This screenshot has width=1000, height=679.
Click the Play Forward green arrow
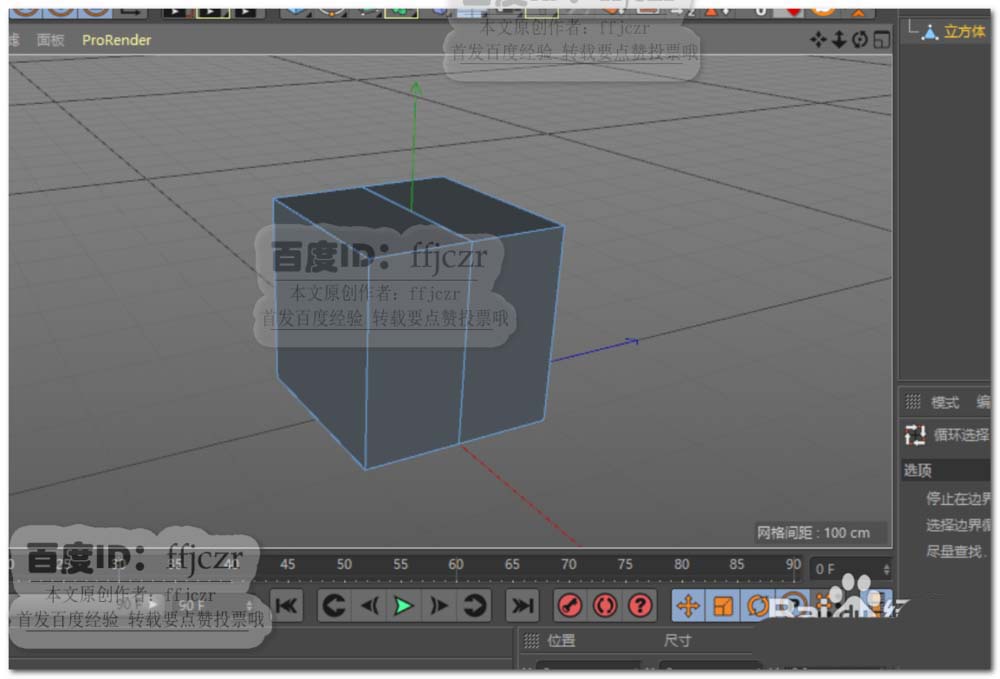pos(403,605)
